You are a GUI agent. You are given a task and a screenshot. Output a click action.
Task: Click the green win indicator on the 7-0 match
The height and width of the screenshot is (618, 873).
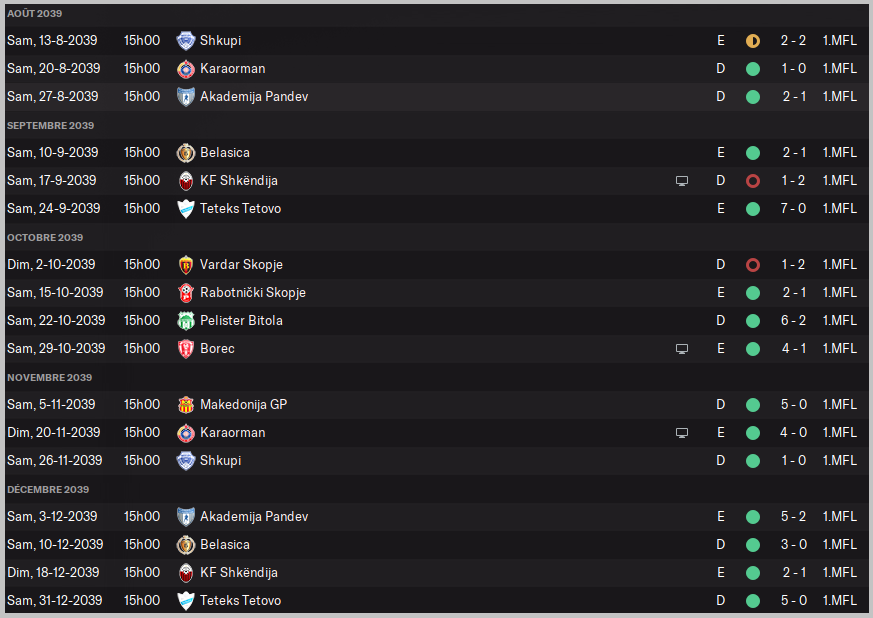point(753,209)
